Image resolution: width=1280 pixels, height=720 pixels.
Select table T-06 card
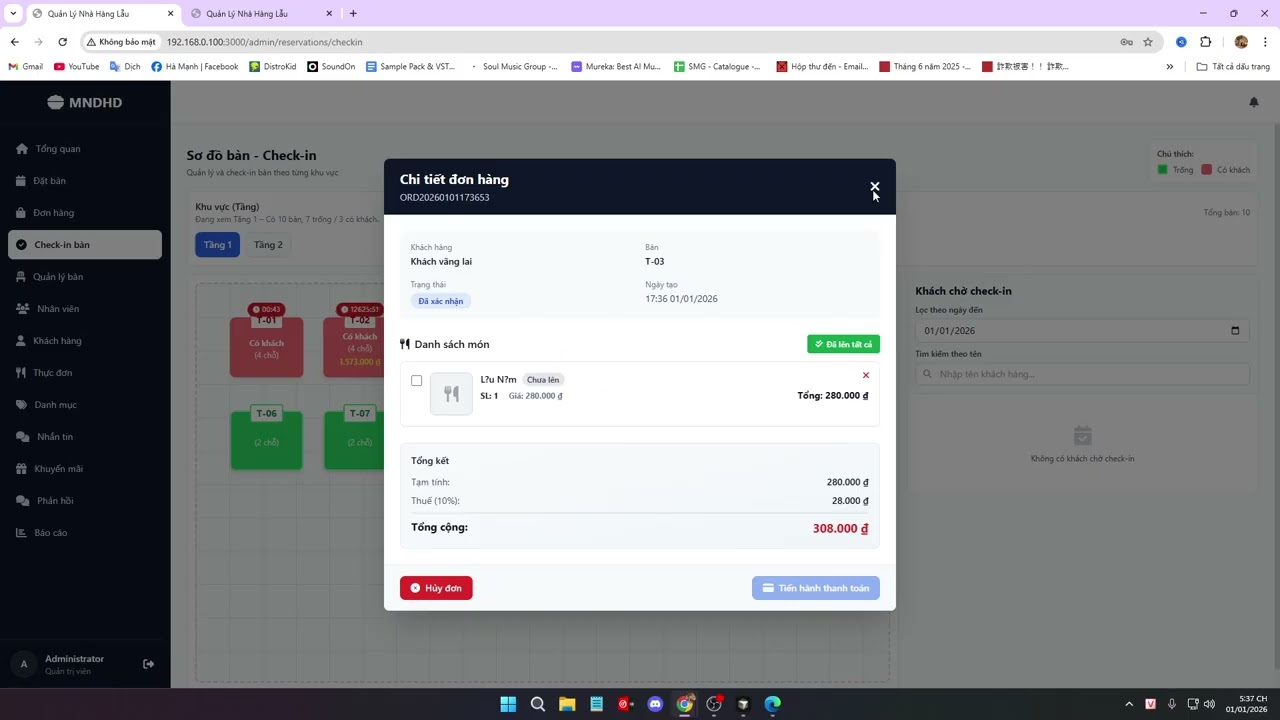pos(266,440)
